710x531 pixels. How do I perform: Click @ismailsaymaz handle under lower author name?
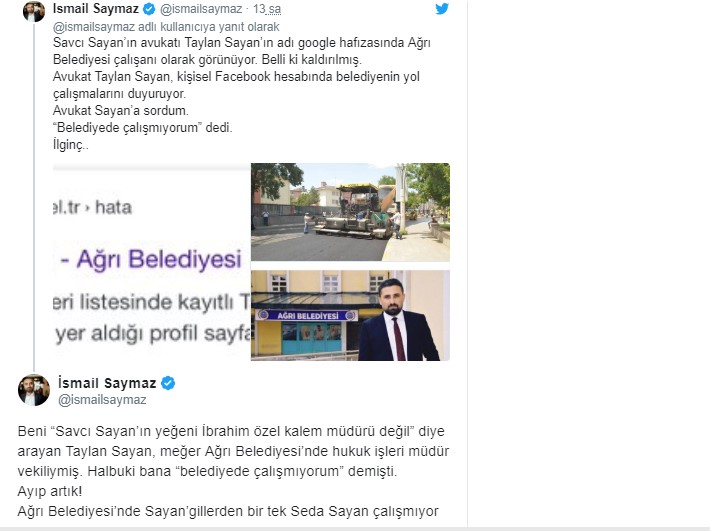pos(102,400)
